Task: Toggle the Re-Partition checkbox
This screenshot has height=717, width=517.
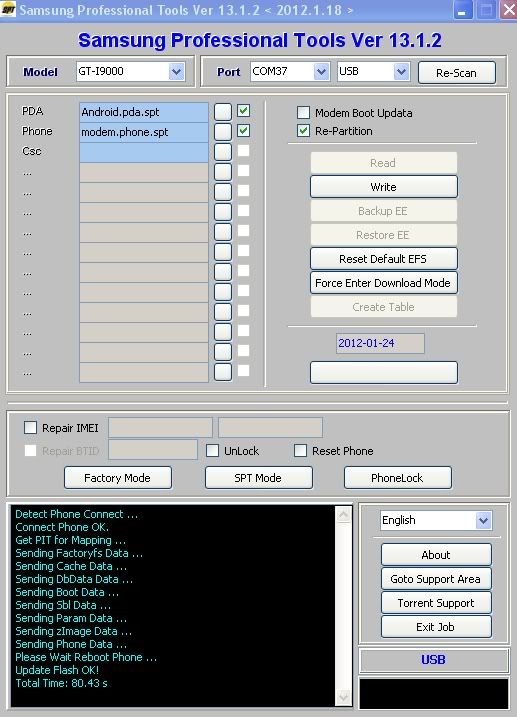Action: click(303, 131)
